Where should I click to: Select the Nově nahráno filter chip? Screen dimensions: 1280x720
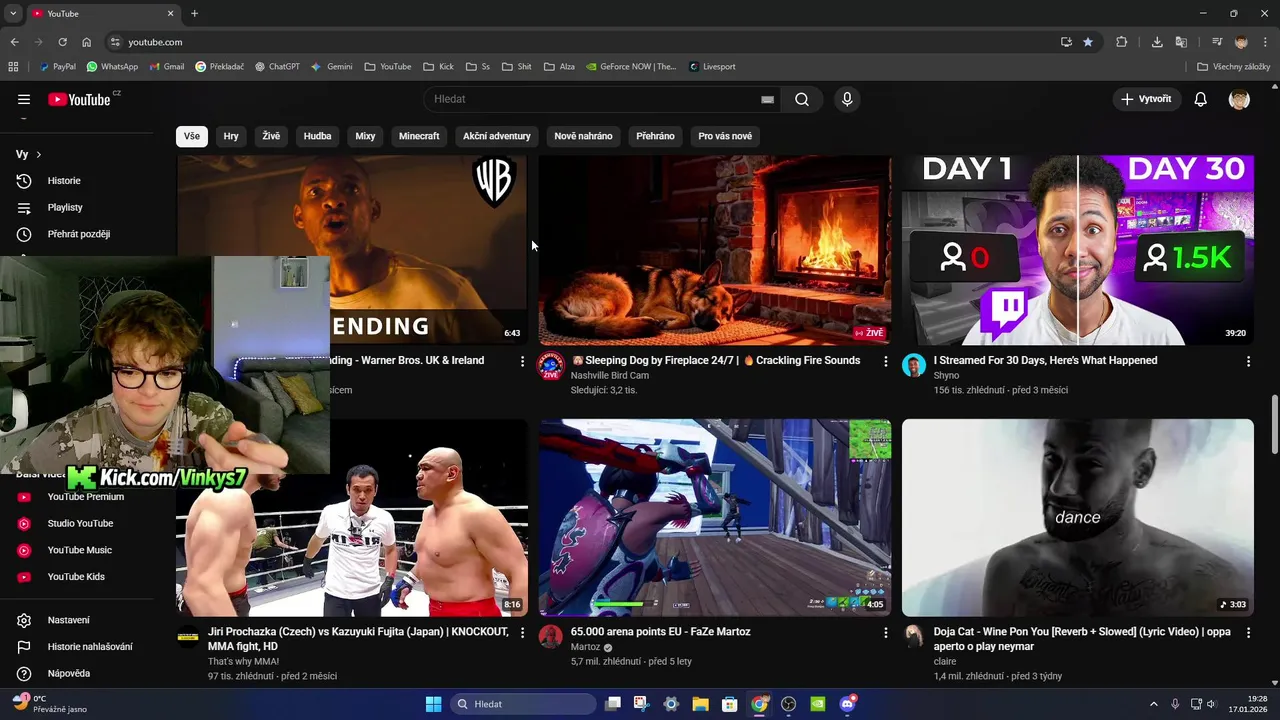point(583,136)
